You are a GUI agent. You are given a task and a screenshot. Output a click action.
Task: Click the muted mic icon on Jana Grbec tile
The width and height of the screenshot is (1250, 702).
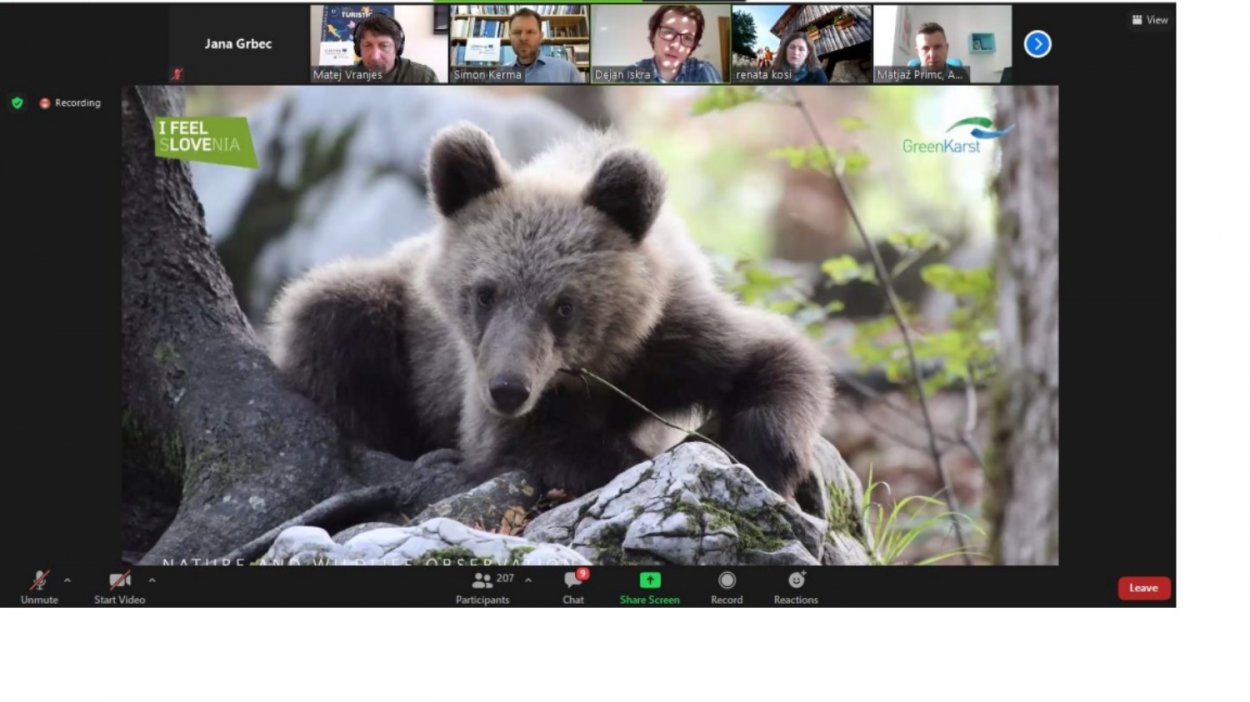[x=177, y=74]
